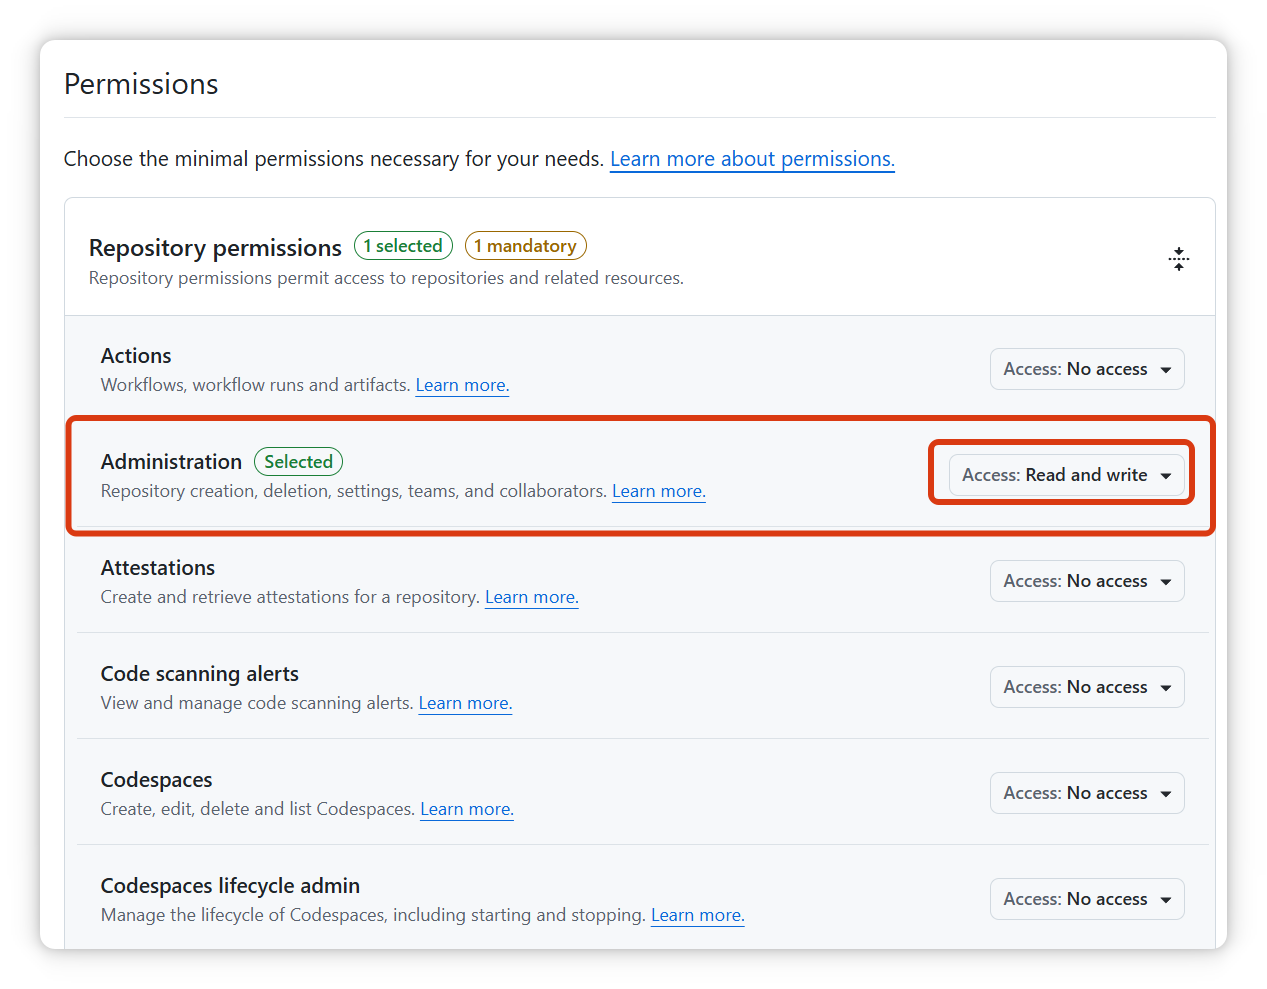The width and height of the screenshot is (1267, 989).
Task: Click the Administration permission title
Action: point(171,462)
